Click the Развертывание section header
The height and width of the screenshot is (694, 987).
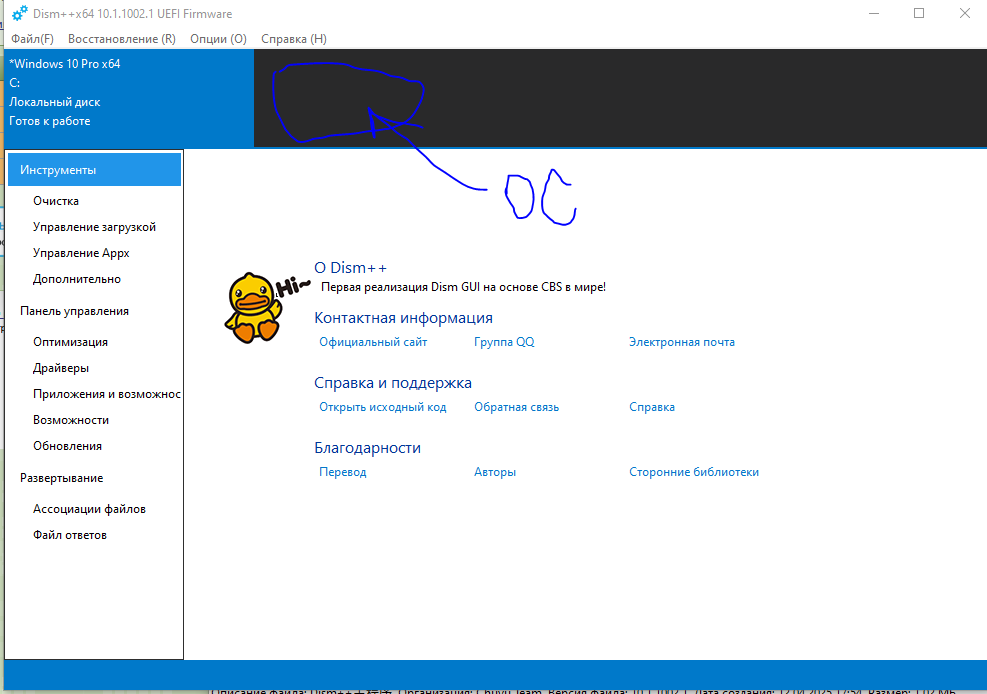click(x=62, y=478)
